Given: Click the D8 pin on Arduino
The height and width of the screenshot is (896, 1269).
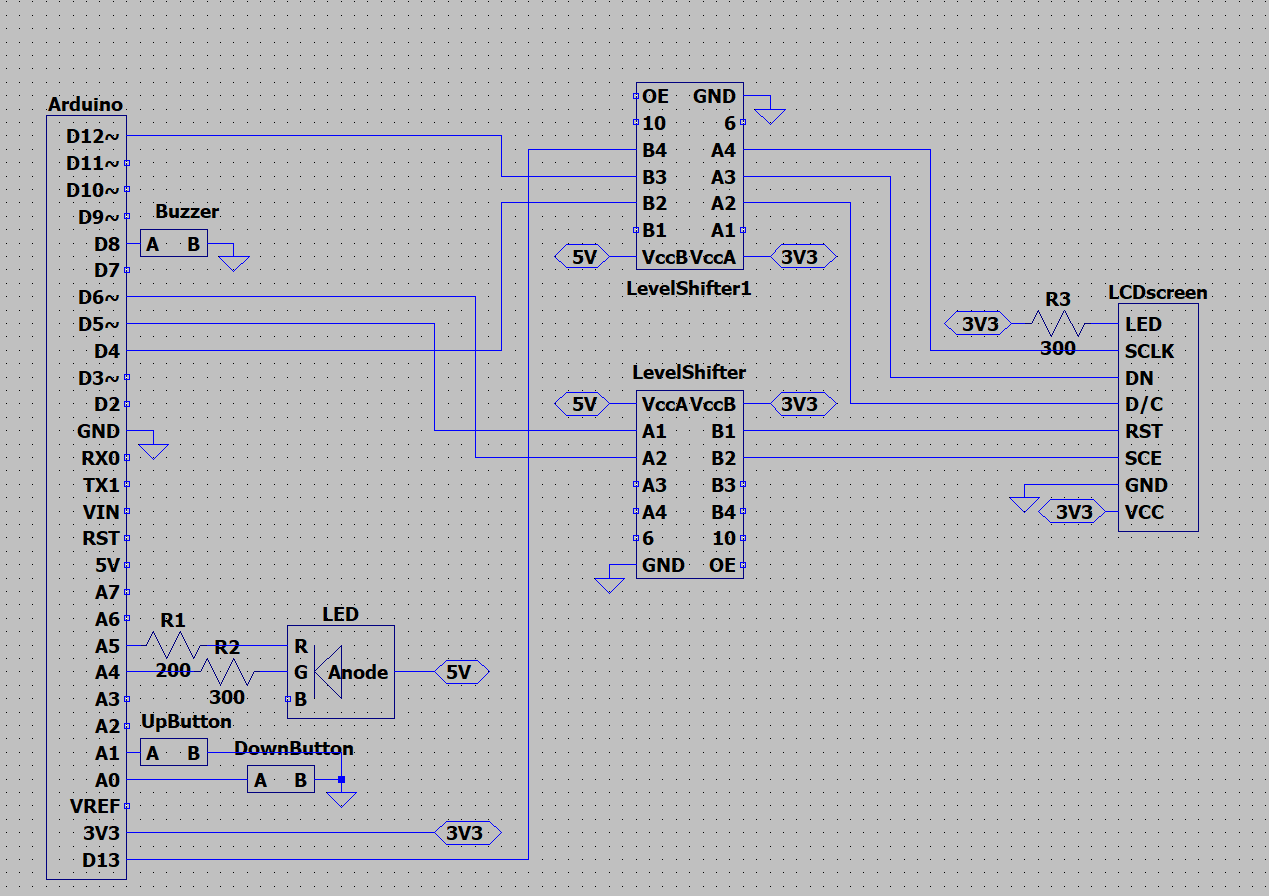Looking at the screenshot, I should pyautogui.click(x=106, y=243).
